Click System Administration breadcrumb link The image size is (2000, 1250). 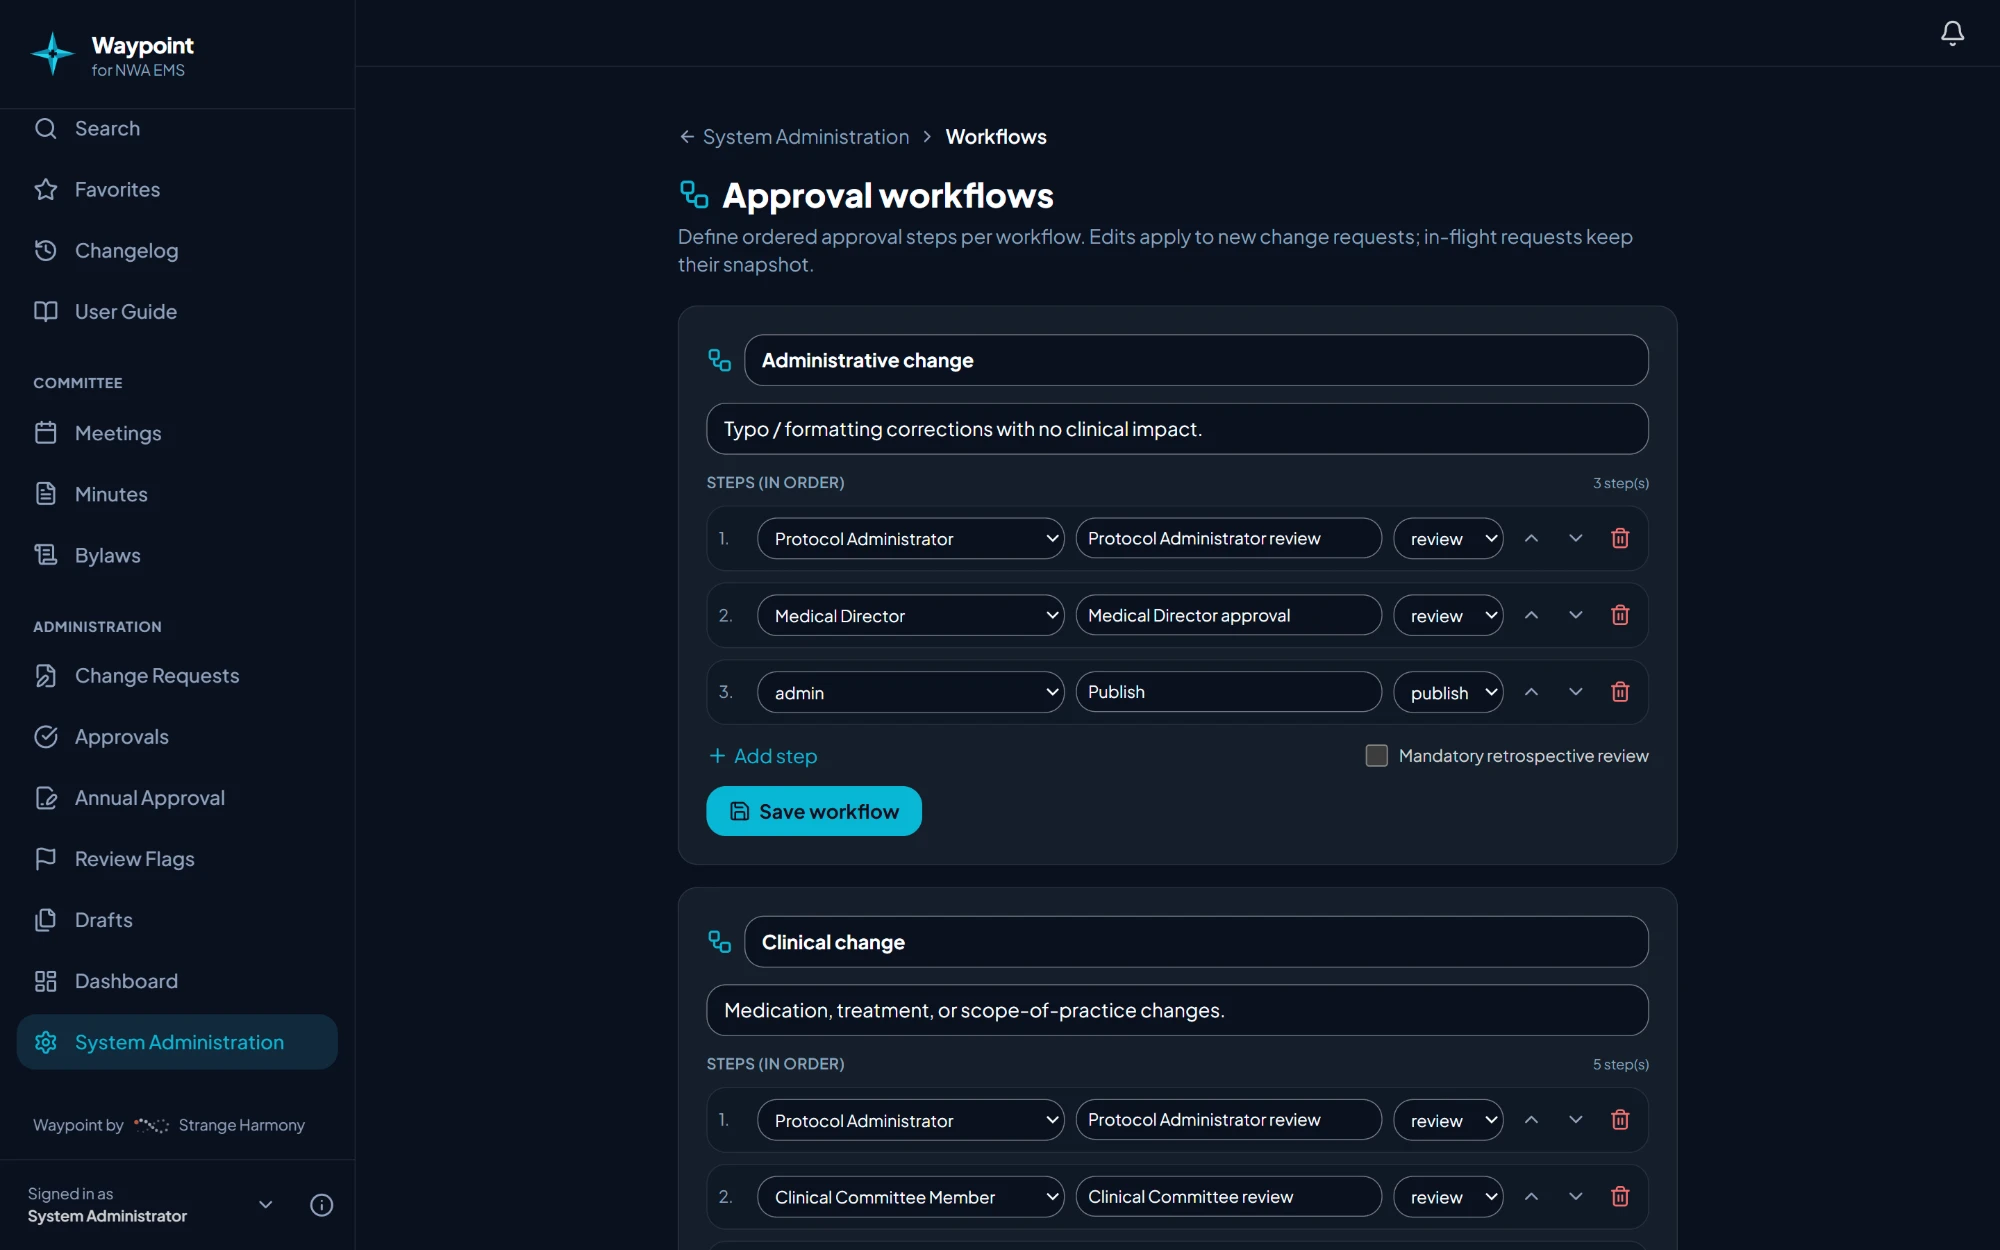pyautogui.click(x=806, y=137)
